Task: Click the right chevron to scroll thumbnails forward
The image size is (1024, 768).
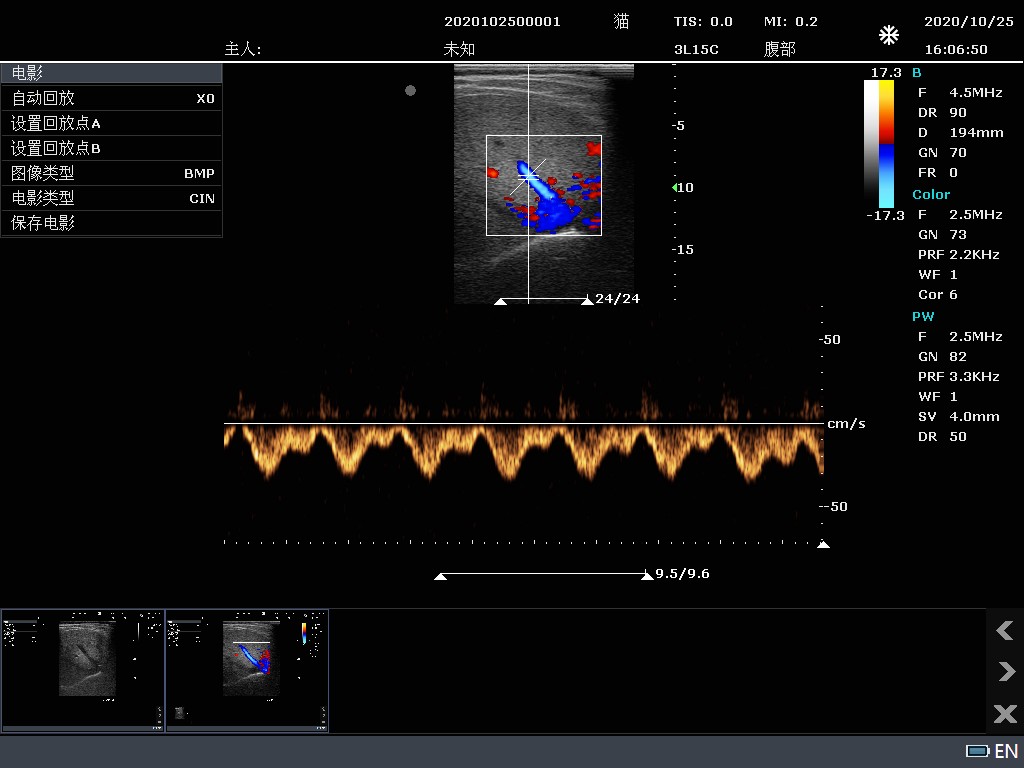Action: [x=1004, y=672]
